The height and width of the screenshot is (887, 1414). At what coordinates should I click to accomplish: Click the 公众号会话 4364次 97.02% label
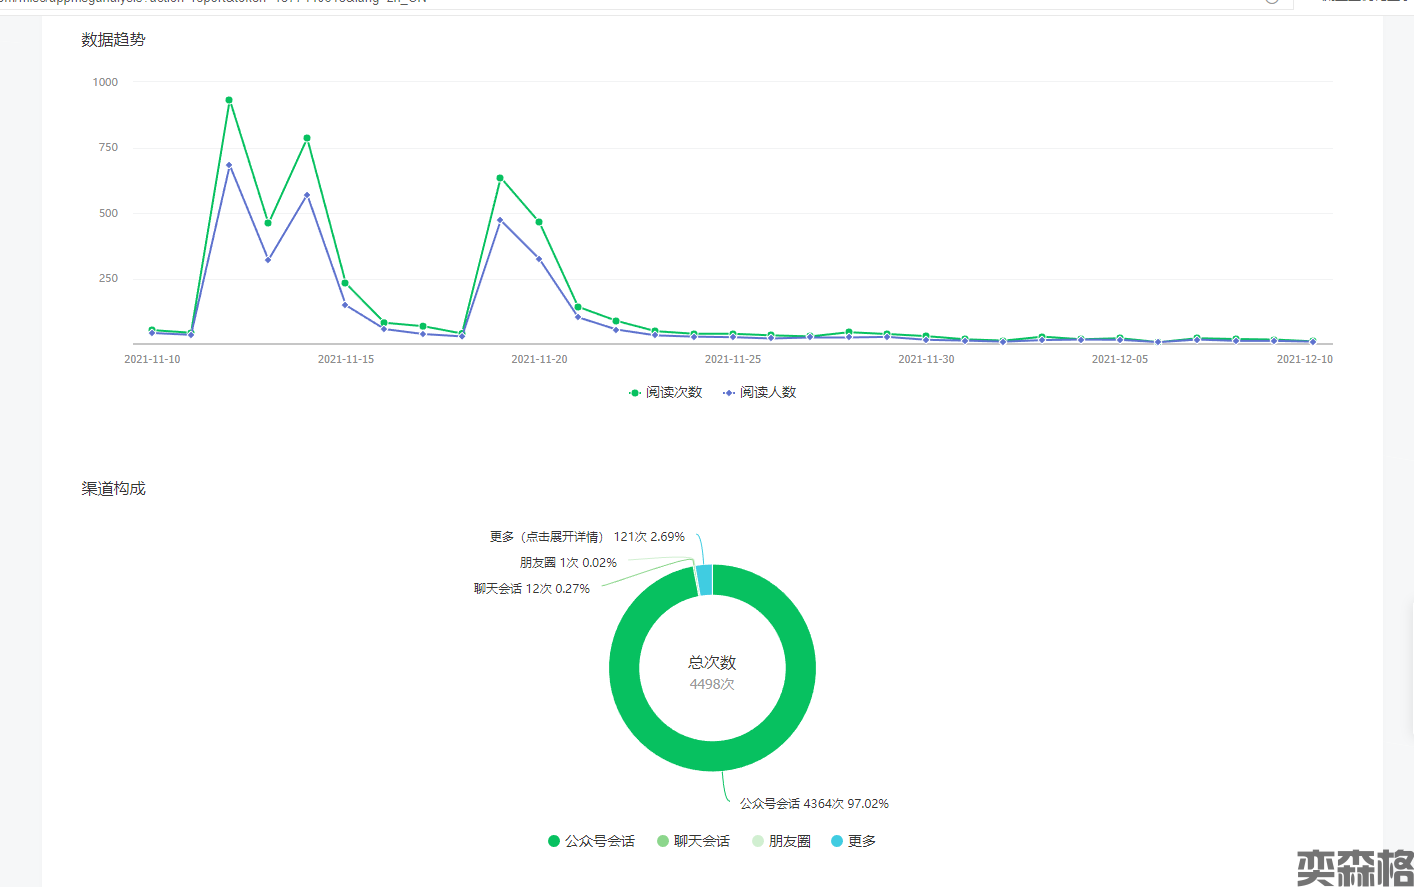[x=814, y=804]
